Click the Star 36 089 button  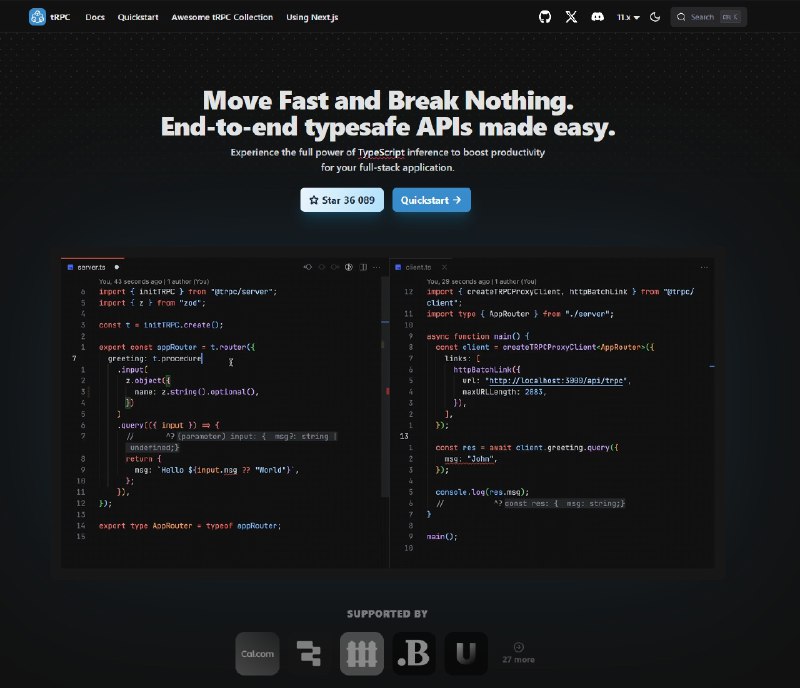click(342, 200)
